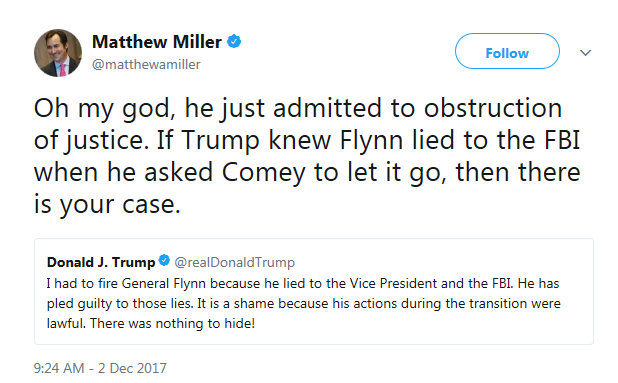Click the @realDonaldTrump handle
Image resolution: width=618 pixels, height=383 pixels.
(235, 262)
